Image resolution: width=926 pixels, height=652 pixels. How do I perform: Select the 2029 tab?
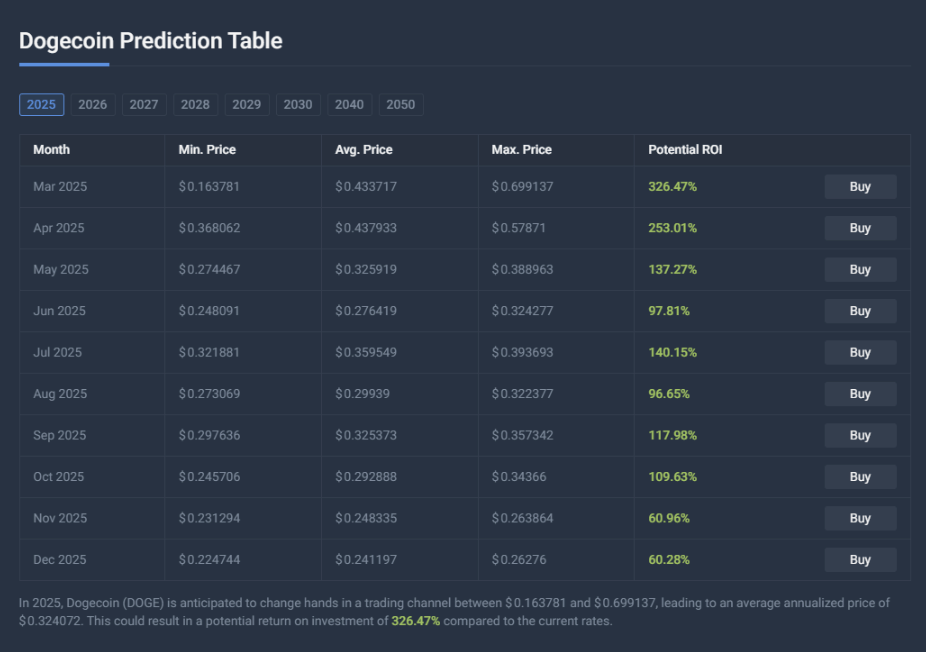(x=246, y=104)
